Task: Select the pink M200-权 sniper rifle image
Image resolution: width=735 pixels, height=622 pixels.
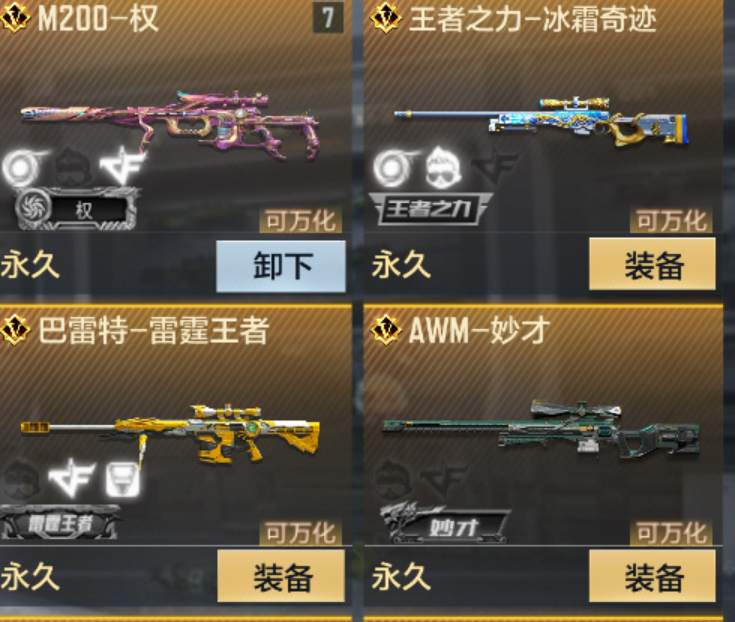Action: click(x=171, y=124)
